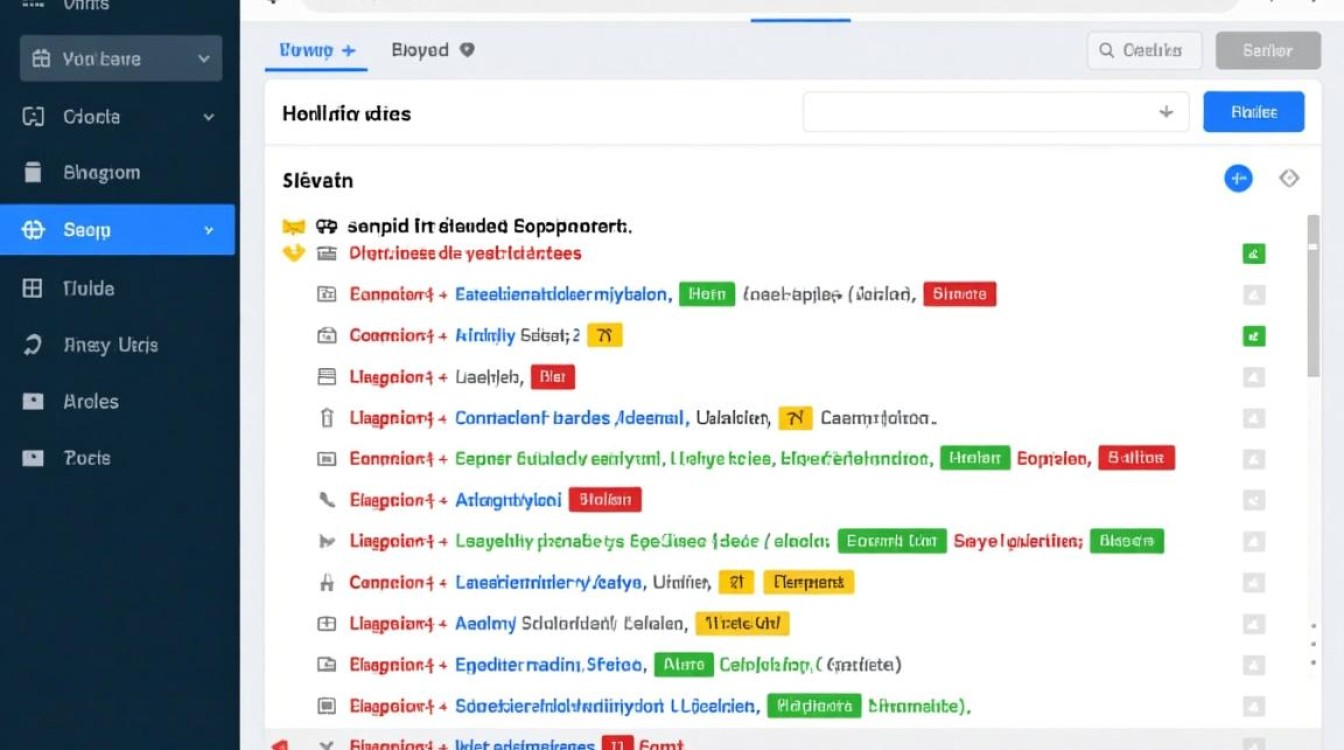Uncheck the green checkbox on the Kindly Sdoat row
The width and height of the screenshot is (1344, 750).
click(x=1253, y=336)
